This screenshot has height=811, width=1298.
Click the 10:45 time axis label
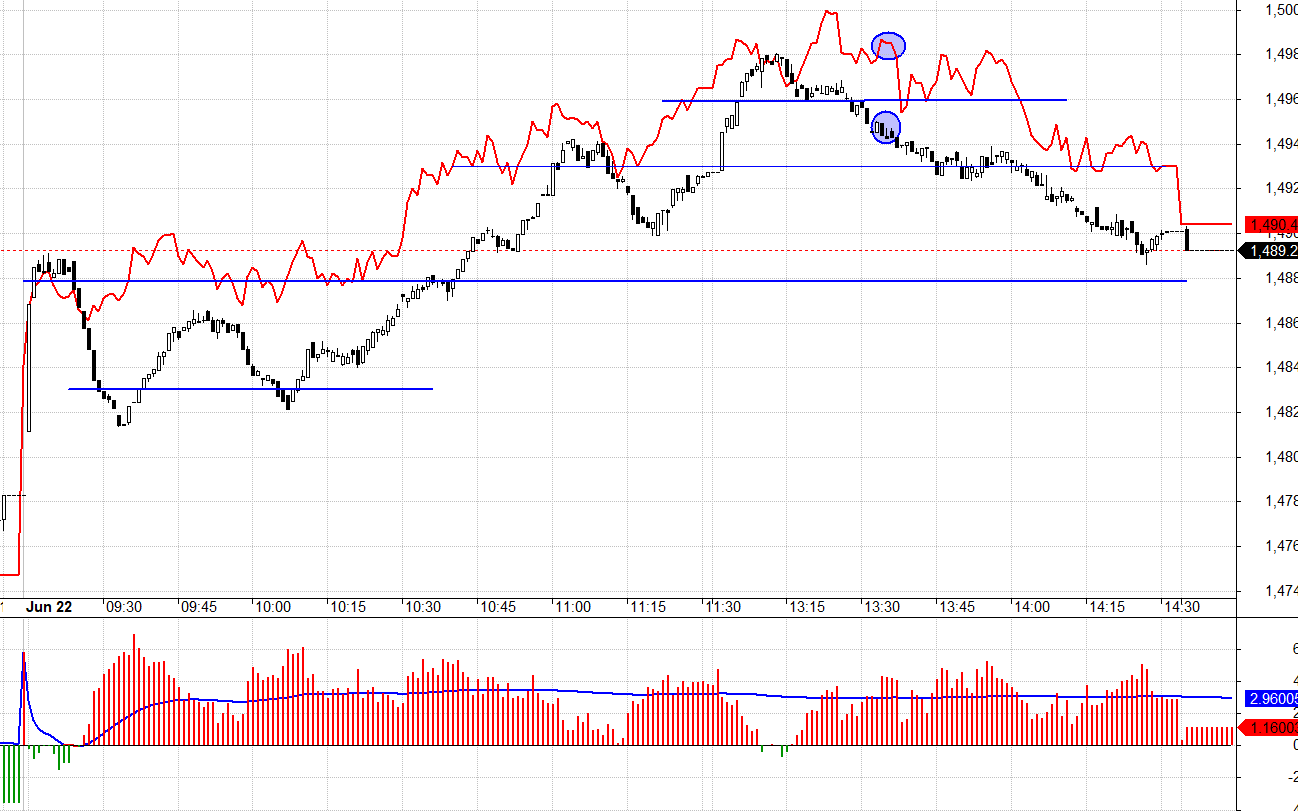click(497, 607)
